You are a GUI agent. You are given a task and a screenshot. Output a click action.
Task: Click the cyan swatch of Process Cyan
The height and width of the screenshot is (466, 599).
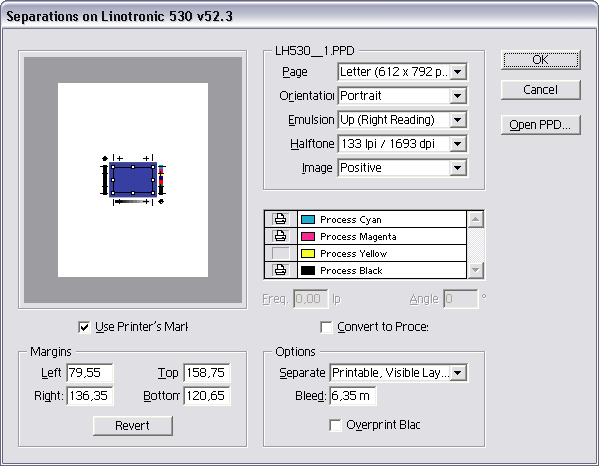(308, 220)
